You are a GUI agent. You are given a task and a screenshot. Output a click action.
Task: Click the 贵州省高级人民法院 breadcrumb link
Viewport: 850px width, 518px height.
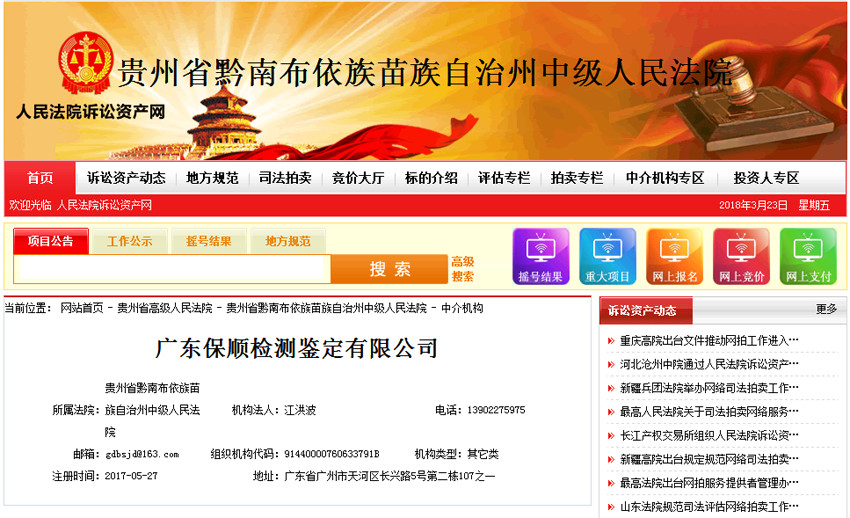click(x=164, y=308)
